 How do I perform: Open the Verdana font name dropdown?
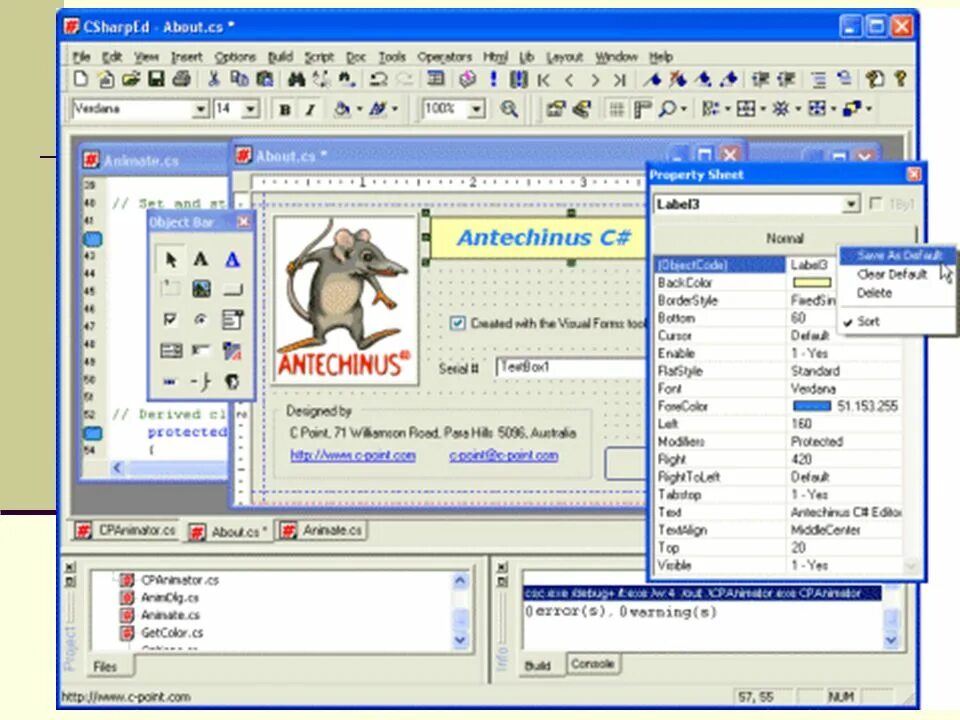click(200, 110)
